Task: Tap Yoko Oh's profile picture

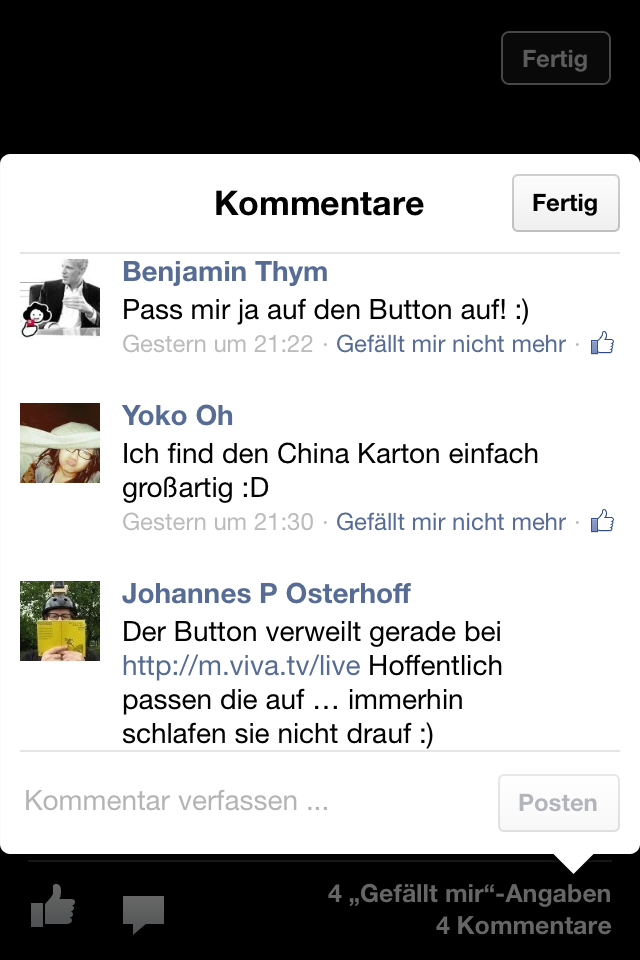Action: [x=60, y=443]
